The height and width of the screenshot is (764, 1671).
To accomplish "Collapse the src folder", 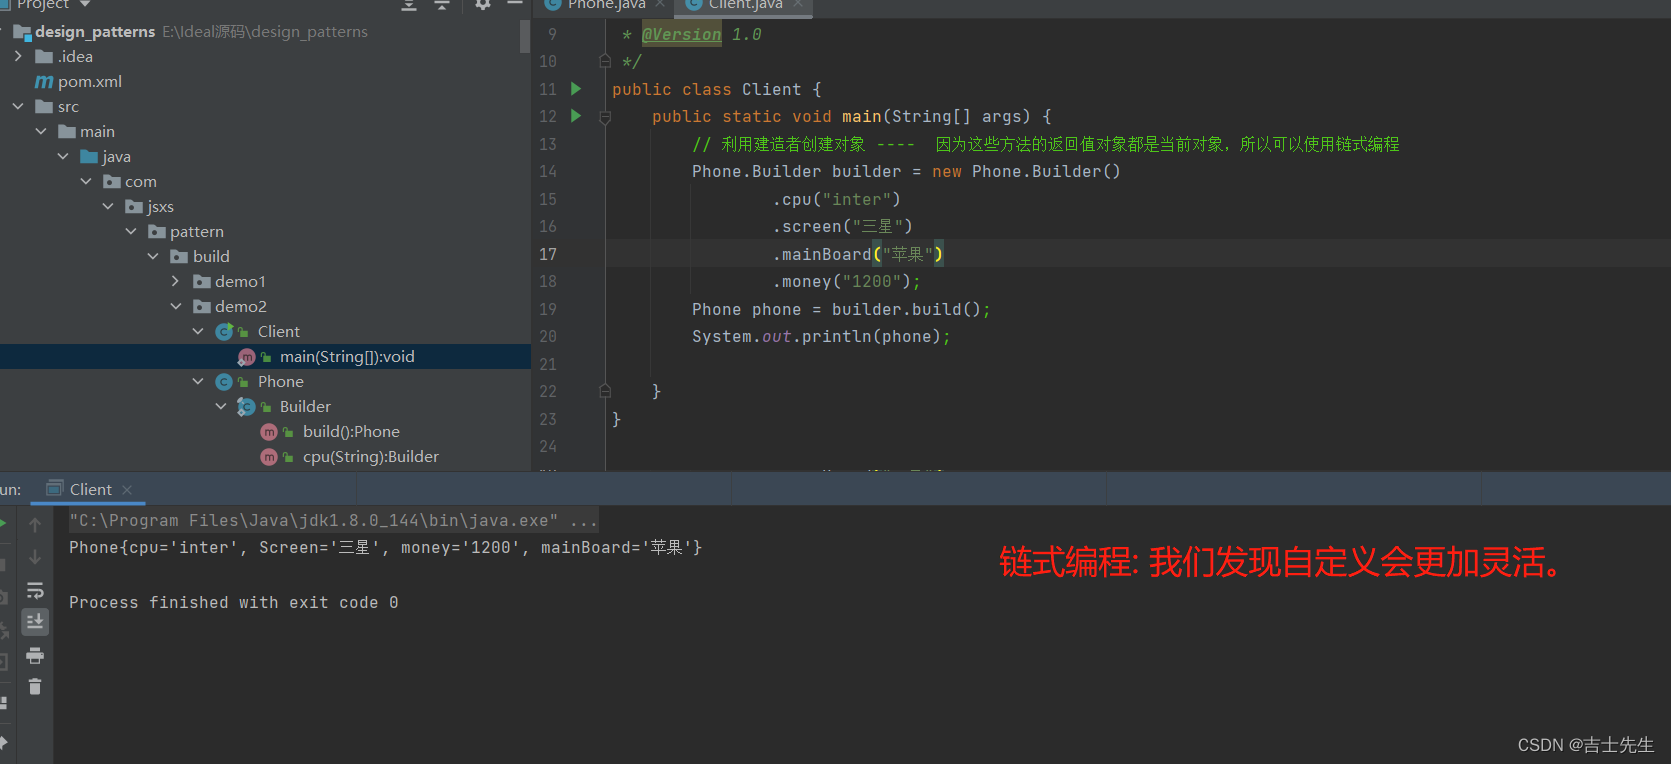I will point(18,107).
